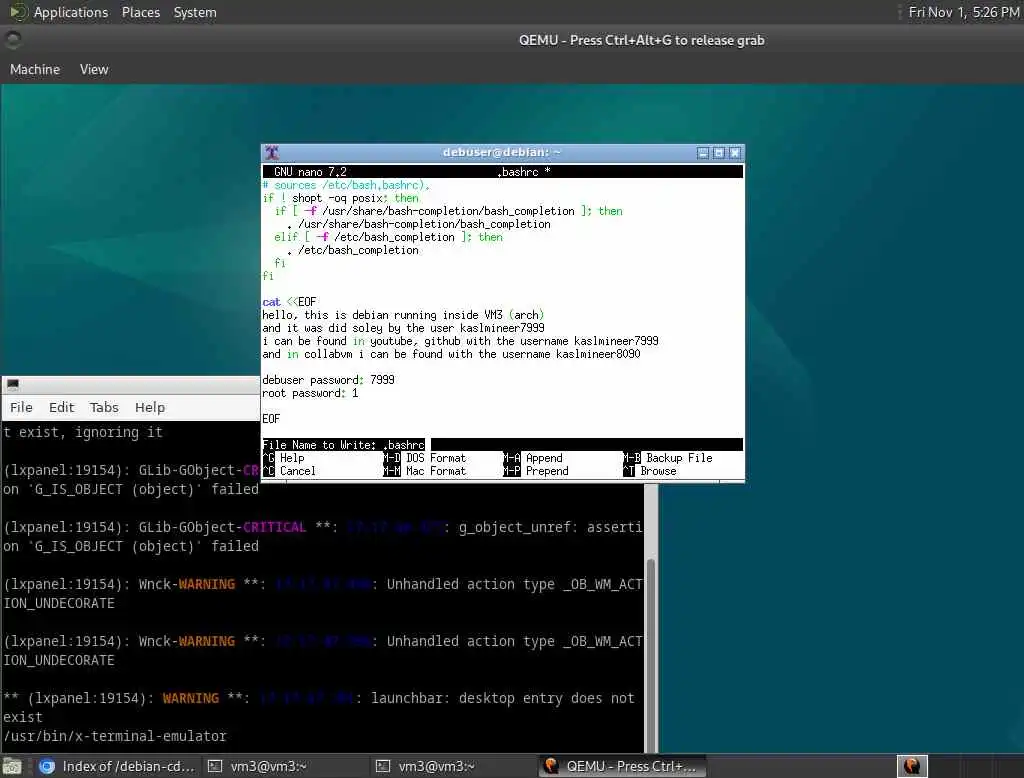
Task: Minimize the debuser@debian terminal window
Action: point(703,153)
